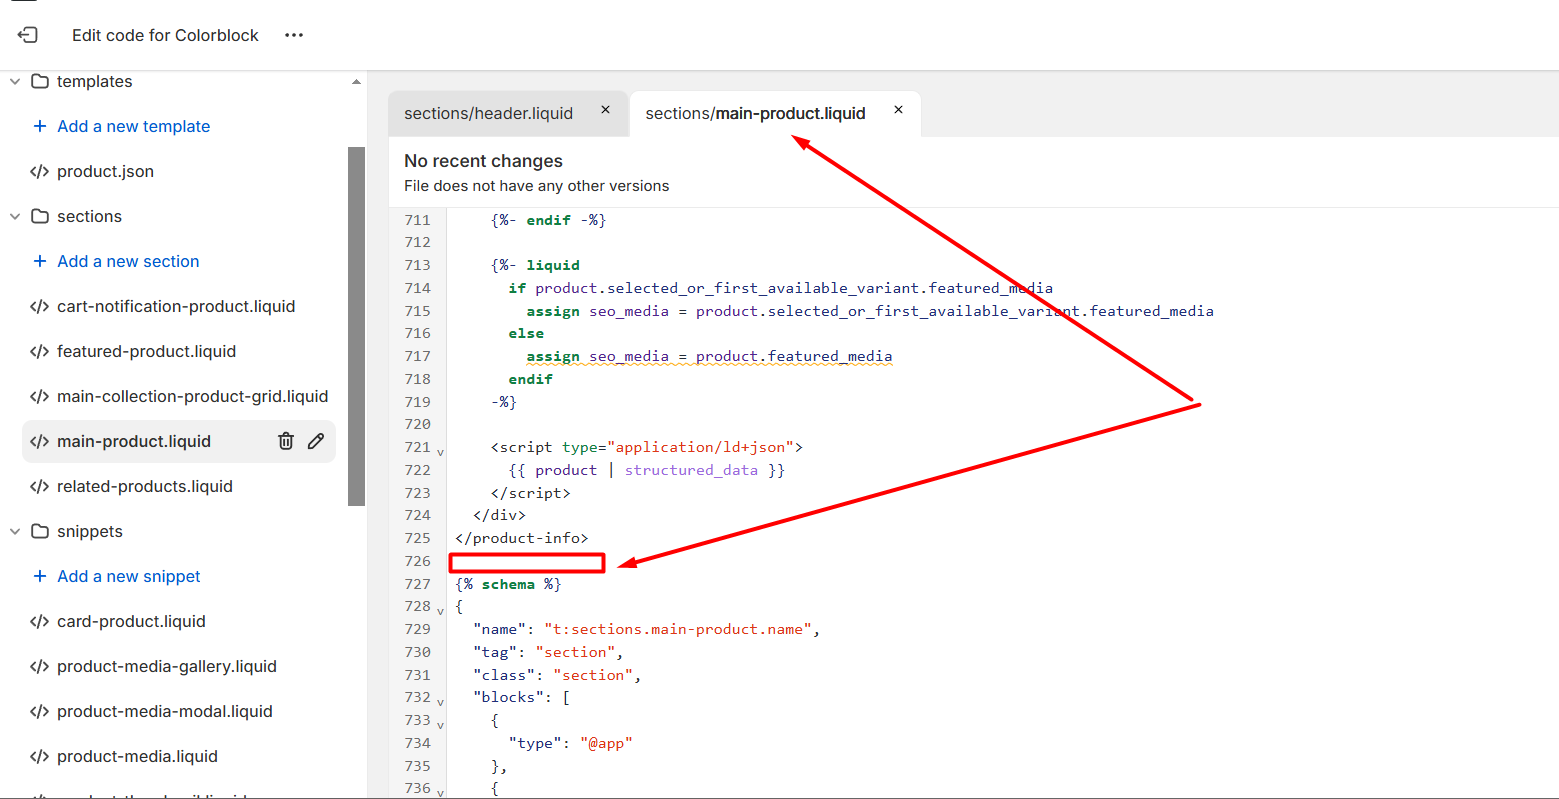Collapse the templates folder chevron
The height and width of the screenshot is (799, 1559).
[x=15, y=81]
